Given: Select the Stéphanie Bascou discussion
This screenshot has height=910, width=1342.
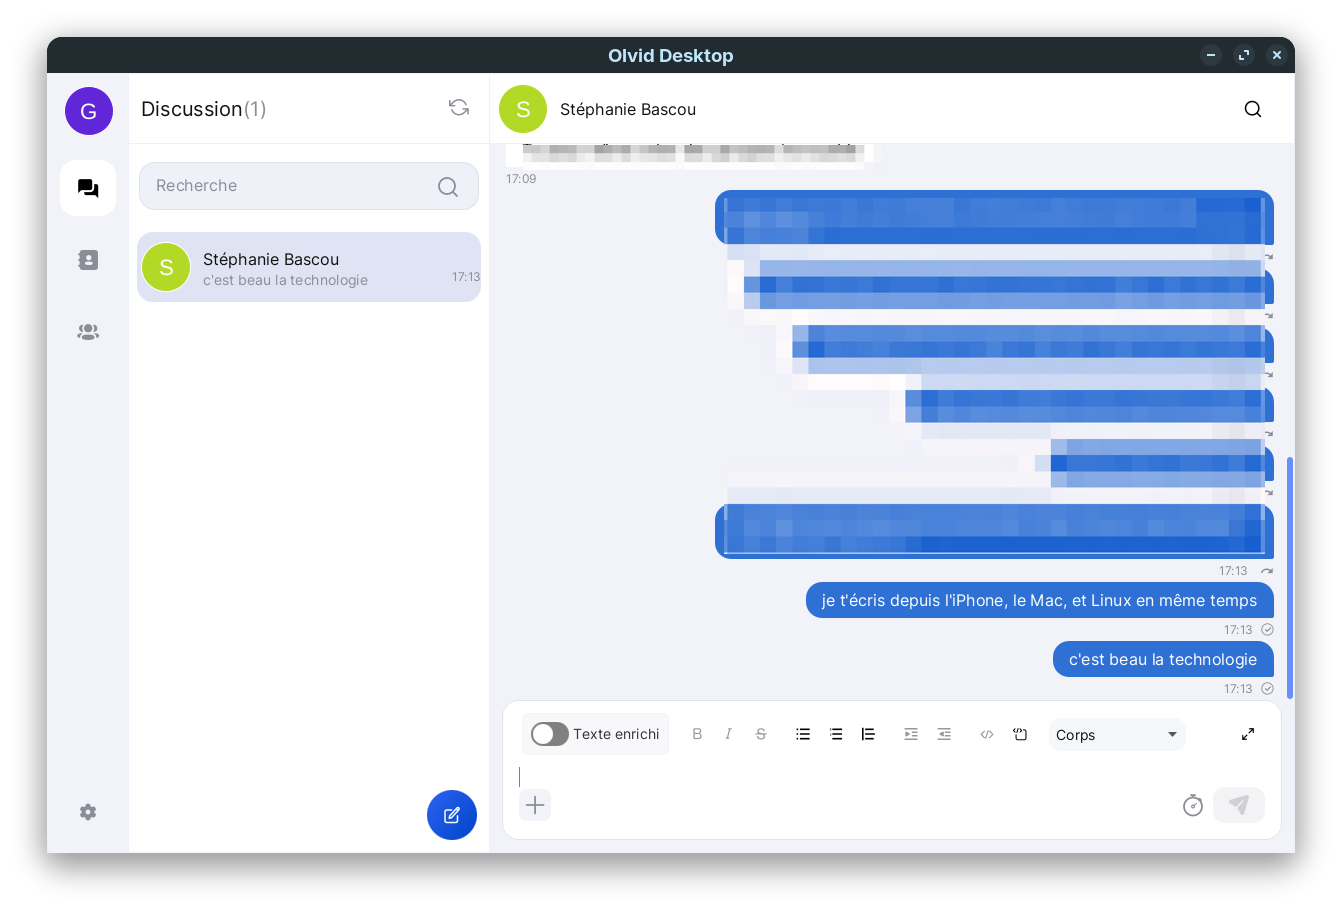Looking at the screenshot, I should tap(309, 268).
